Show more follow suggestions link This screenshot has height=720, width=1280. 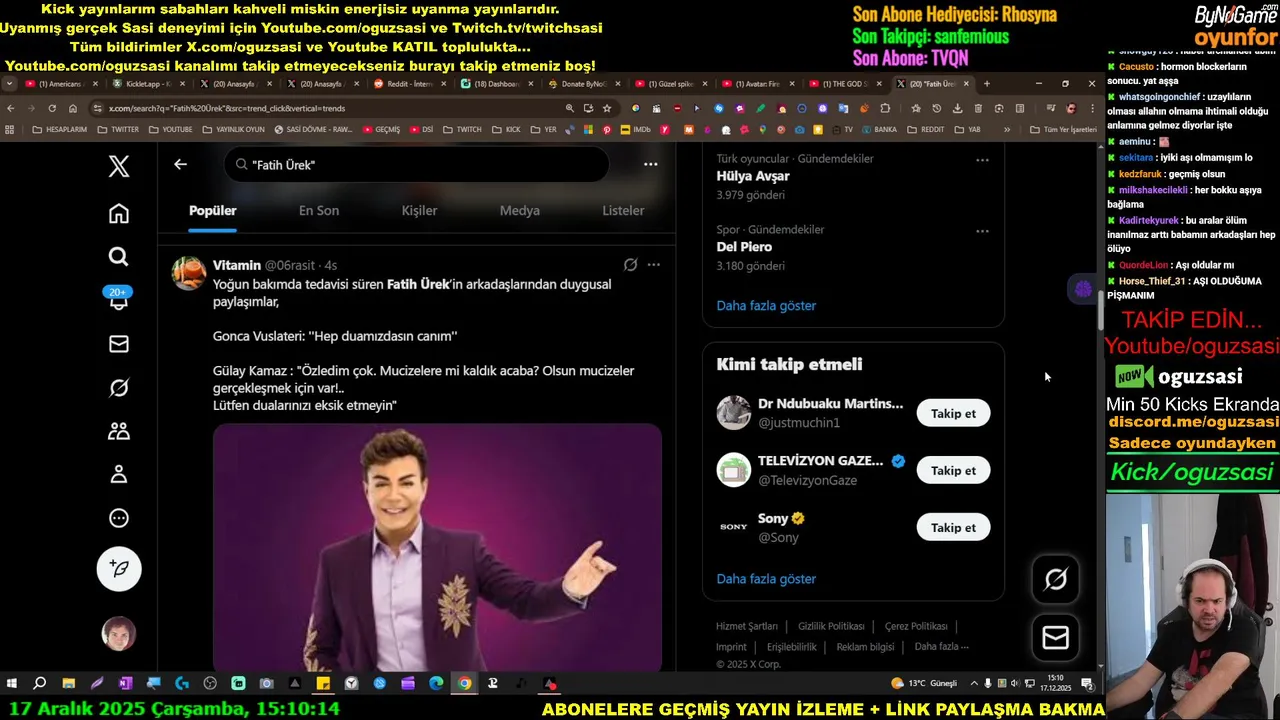766,579
